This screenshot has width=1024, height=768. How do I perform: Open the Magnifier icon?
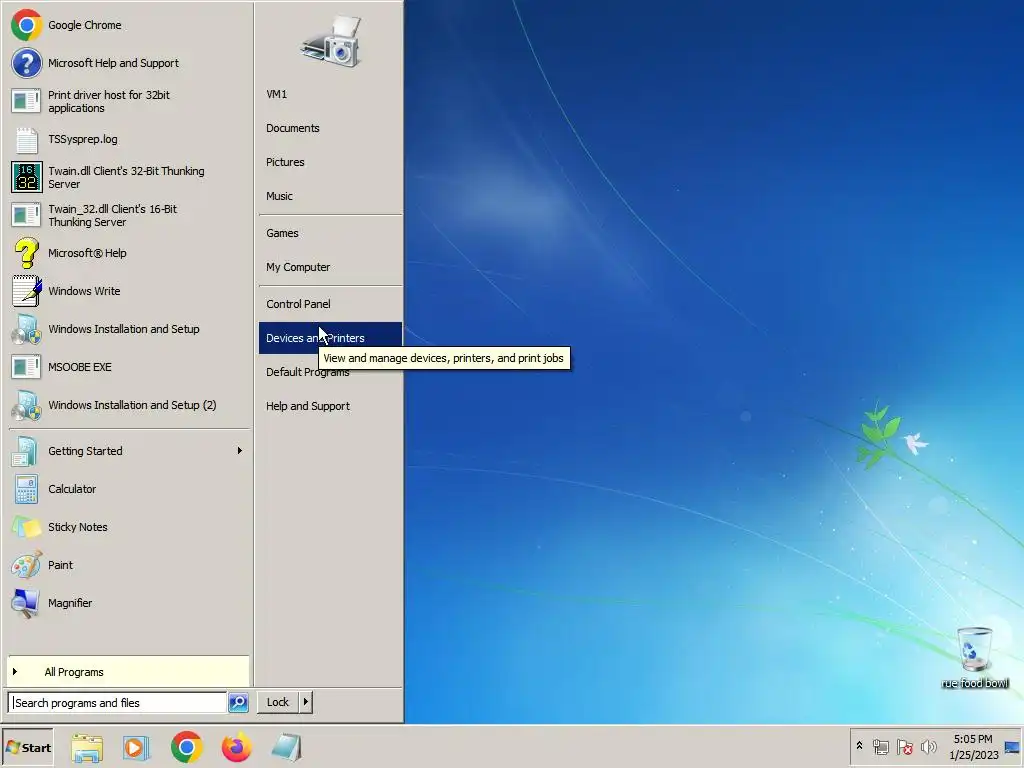click(25, 603)
